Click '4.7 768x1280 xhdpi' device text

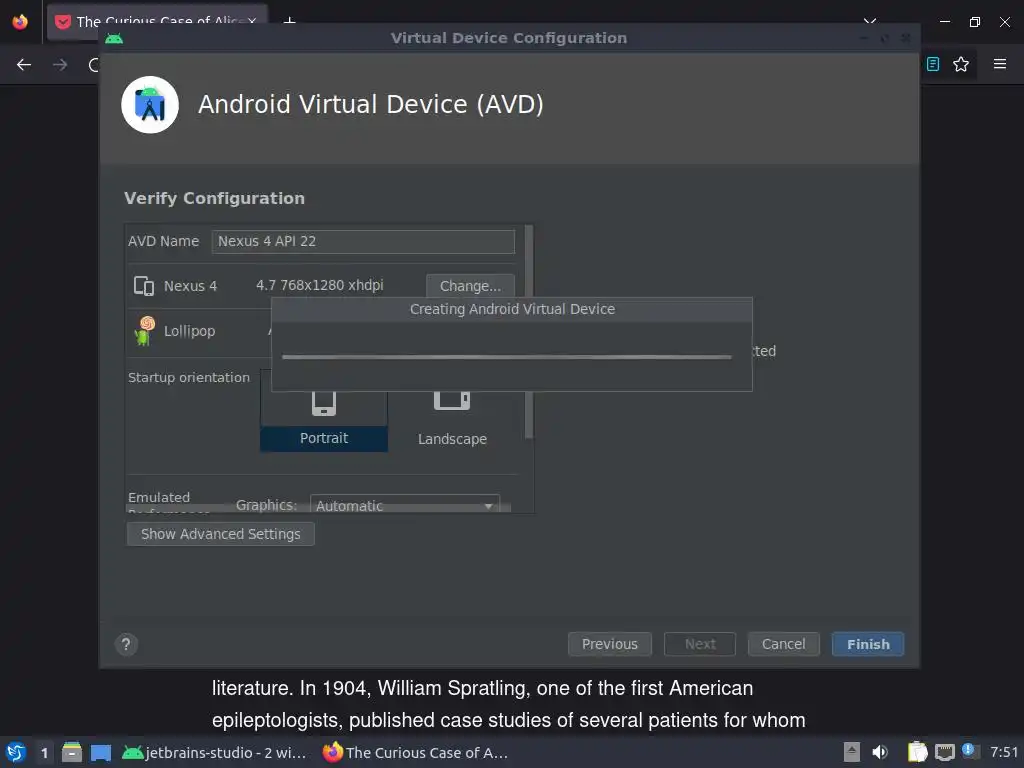[319, 285]
